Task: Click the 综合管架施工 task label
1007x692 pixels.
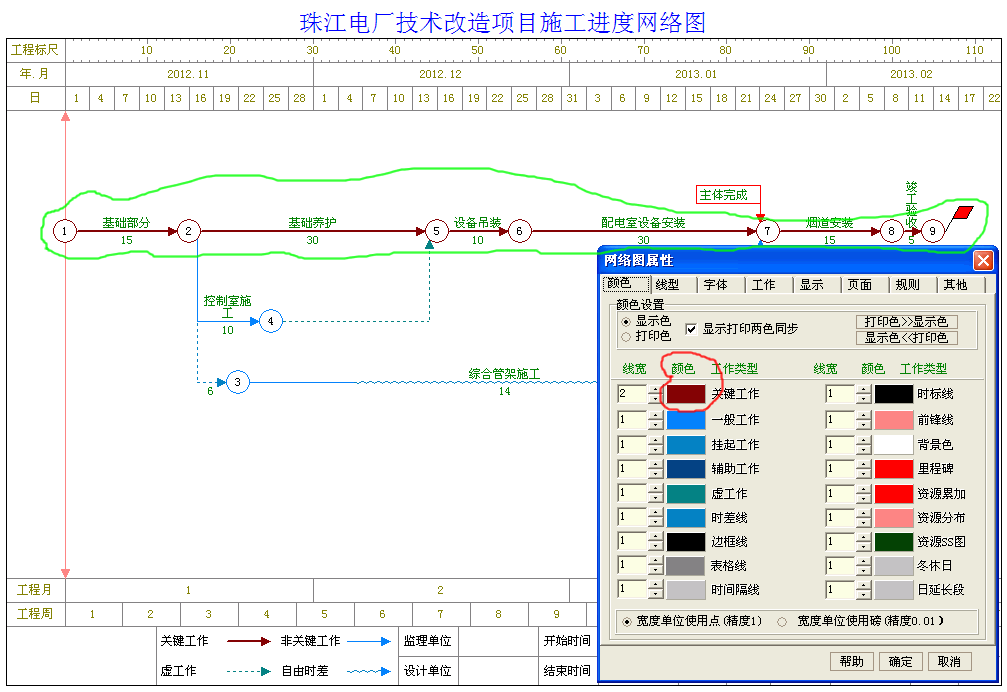Action: click(x=504, y=374)
